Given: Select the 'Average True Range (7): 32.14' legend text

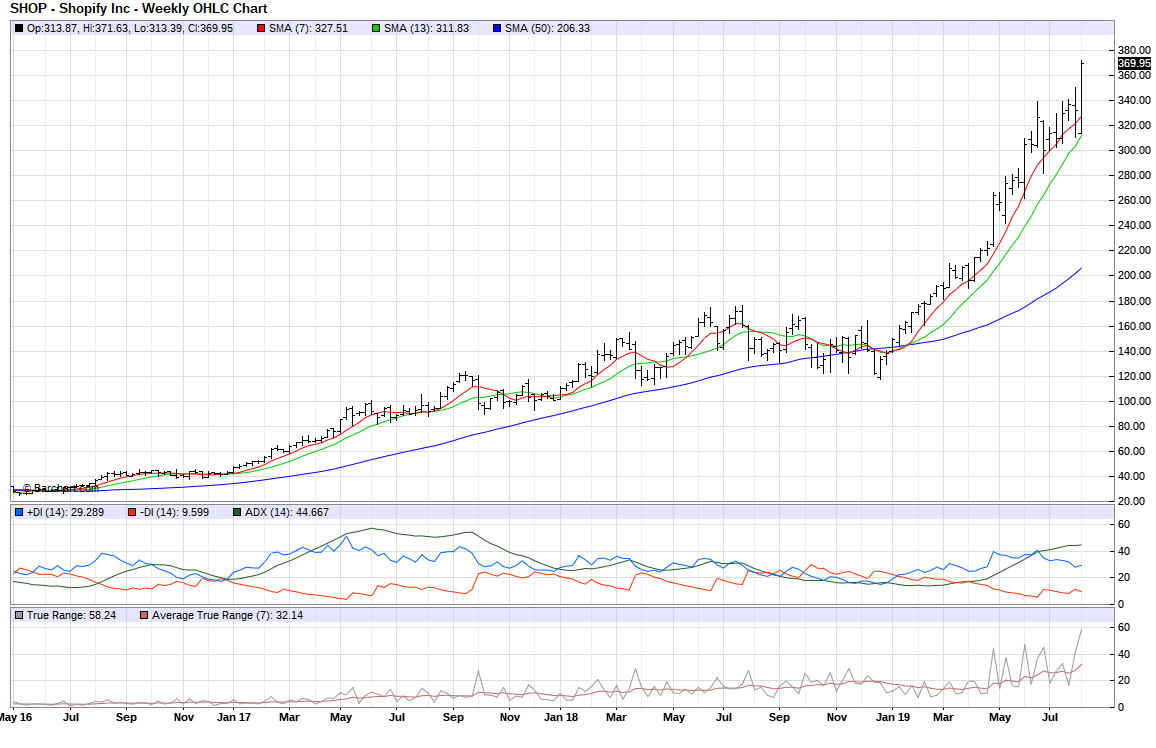Looking at the screenshot, I should pyautogui.click(x=227, y=615).
